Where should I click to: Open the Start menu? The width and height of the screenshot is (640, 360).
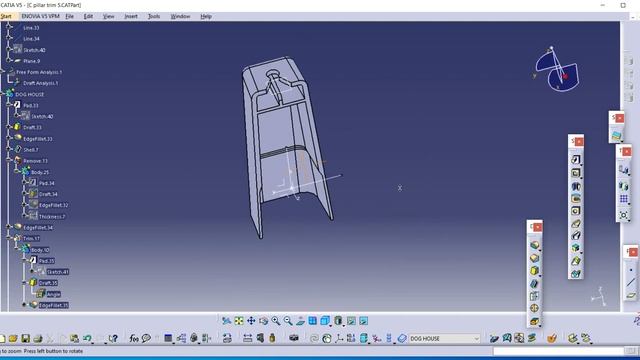coord(6,16)
